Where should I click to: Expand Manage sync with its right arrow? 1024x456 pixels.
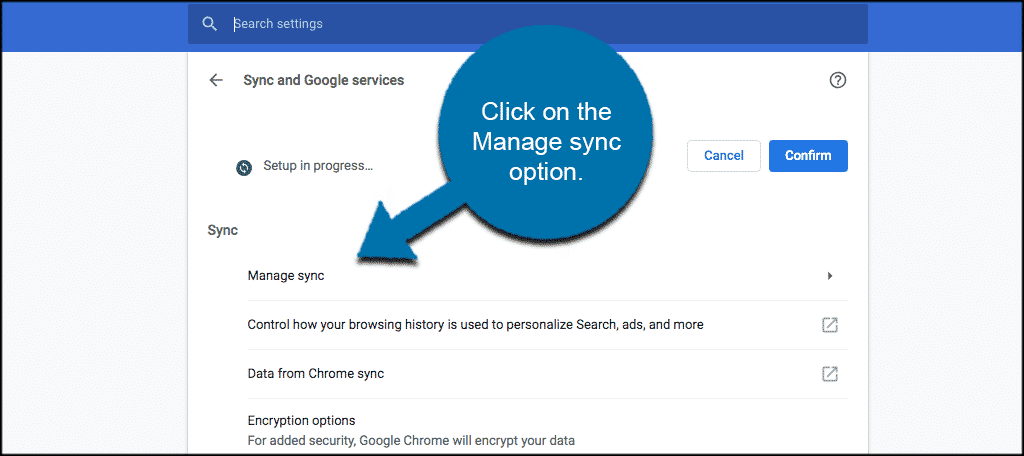coord(830,276)
